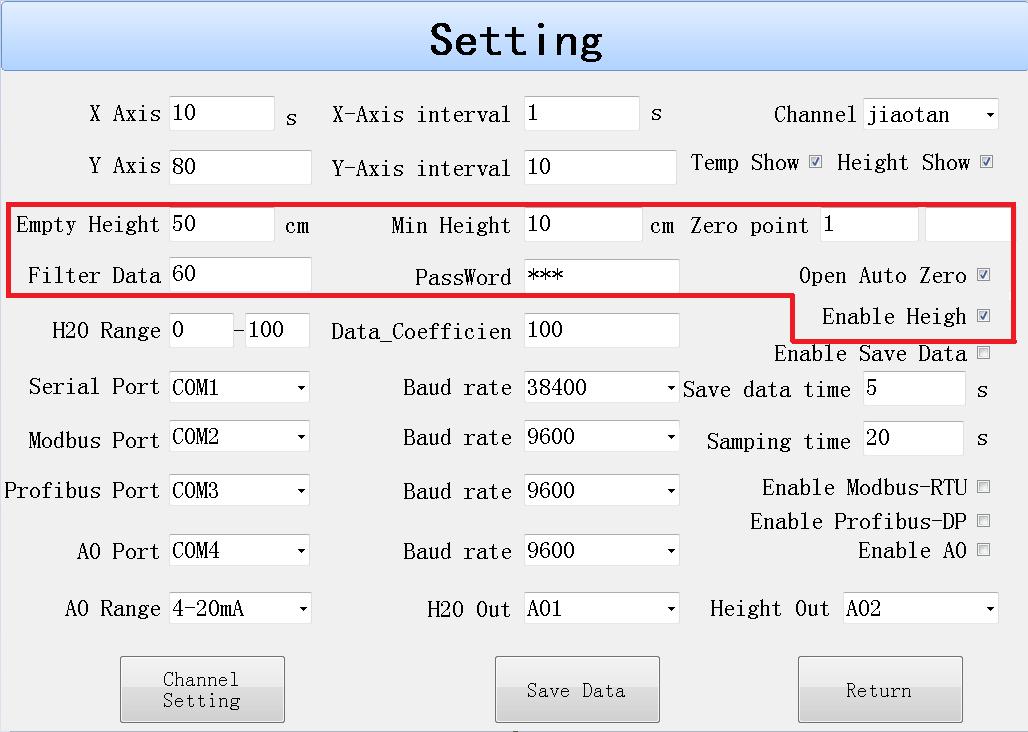Expand the Serial Port COM1 dropdown

point(239,387)
